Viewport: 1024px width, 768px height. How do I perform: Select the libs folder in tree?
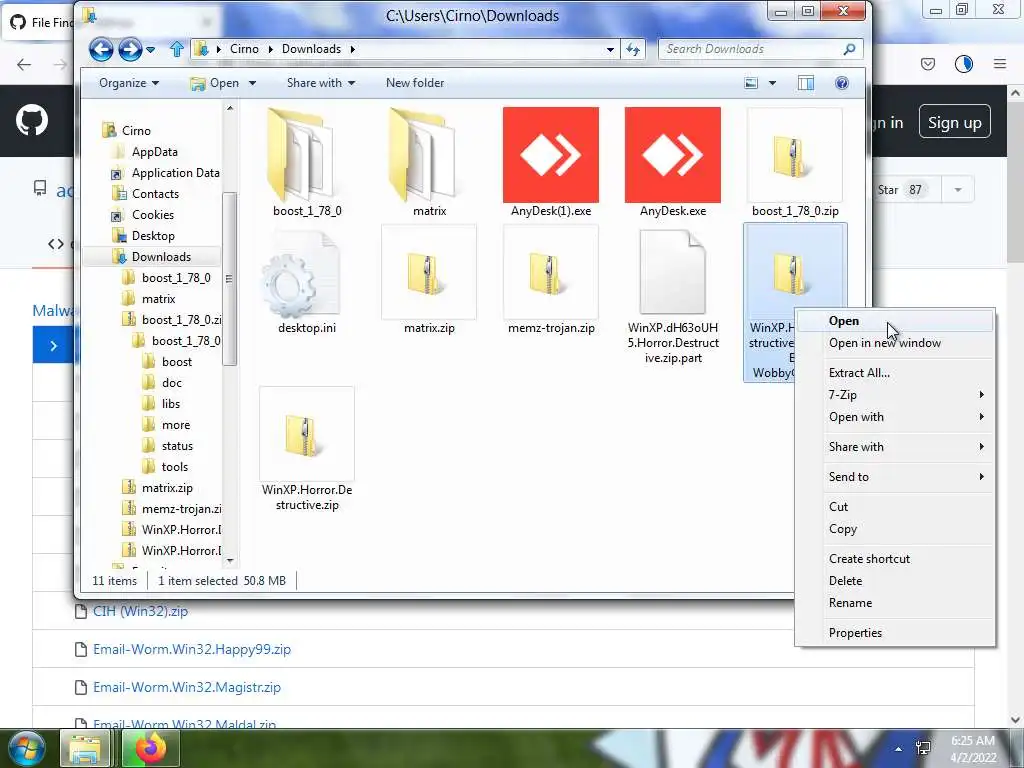(170, 404)
